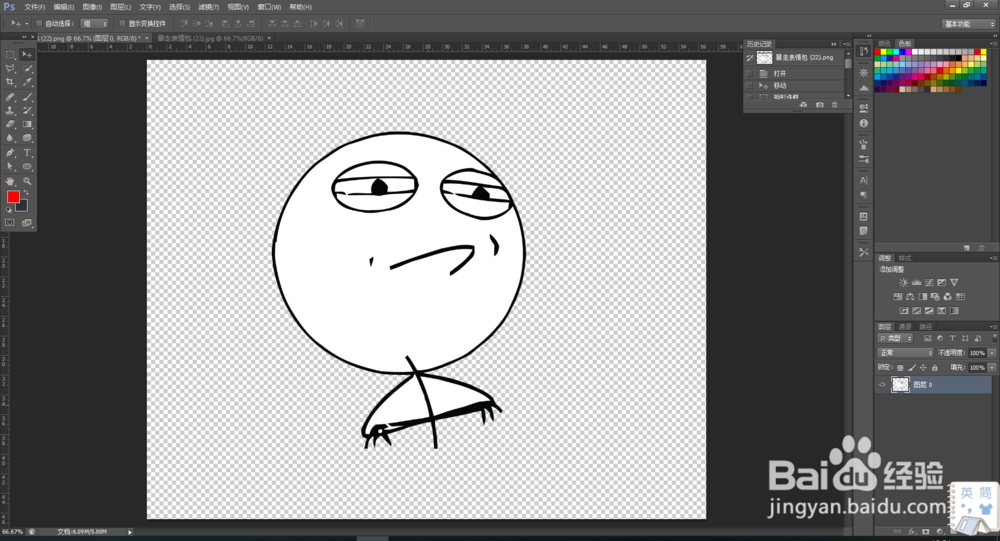
Task: Select the Crop tool
Action: (x=10, y=82)
